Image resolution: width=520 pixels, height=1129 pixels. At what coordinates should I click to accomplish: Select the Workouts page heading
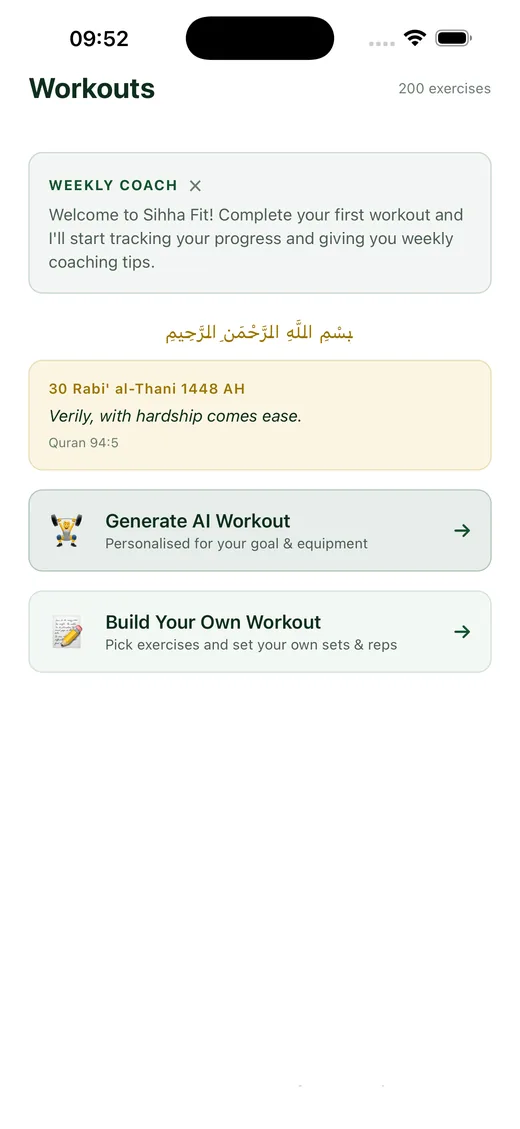[x=92, y=89]
